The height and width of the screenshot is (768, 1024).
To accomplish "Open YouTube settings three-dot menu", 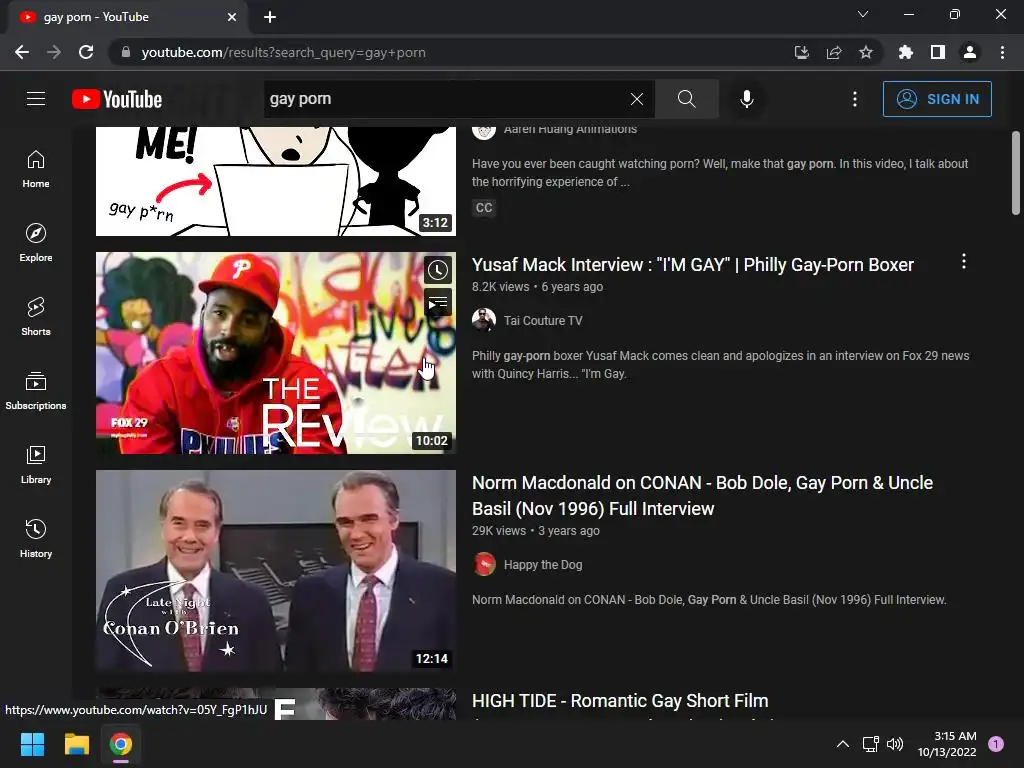I will pyautogui.click(x=854, y=99).
